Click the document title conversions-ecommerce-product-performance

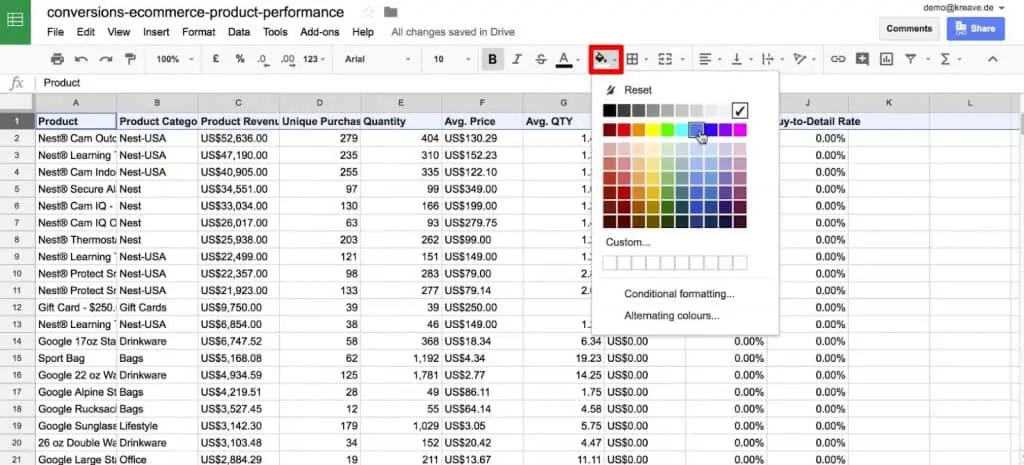pos(195,12)
